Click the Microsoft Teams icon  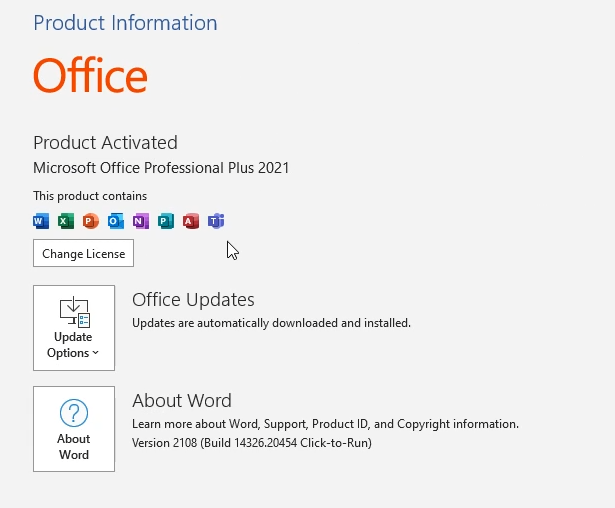[x=216, y=221]
